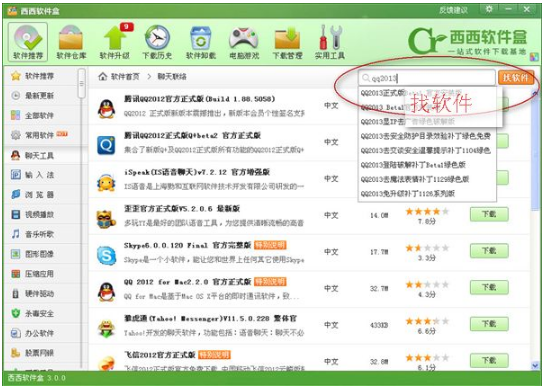Download QQ 2012 for Mac2.2.0
Screen dimensions: 544x388
click(489, 287)
